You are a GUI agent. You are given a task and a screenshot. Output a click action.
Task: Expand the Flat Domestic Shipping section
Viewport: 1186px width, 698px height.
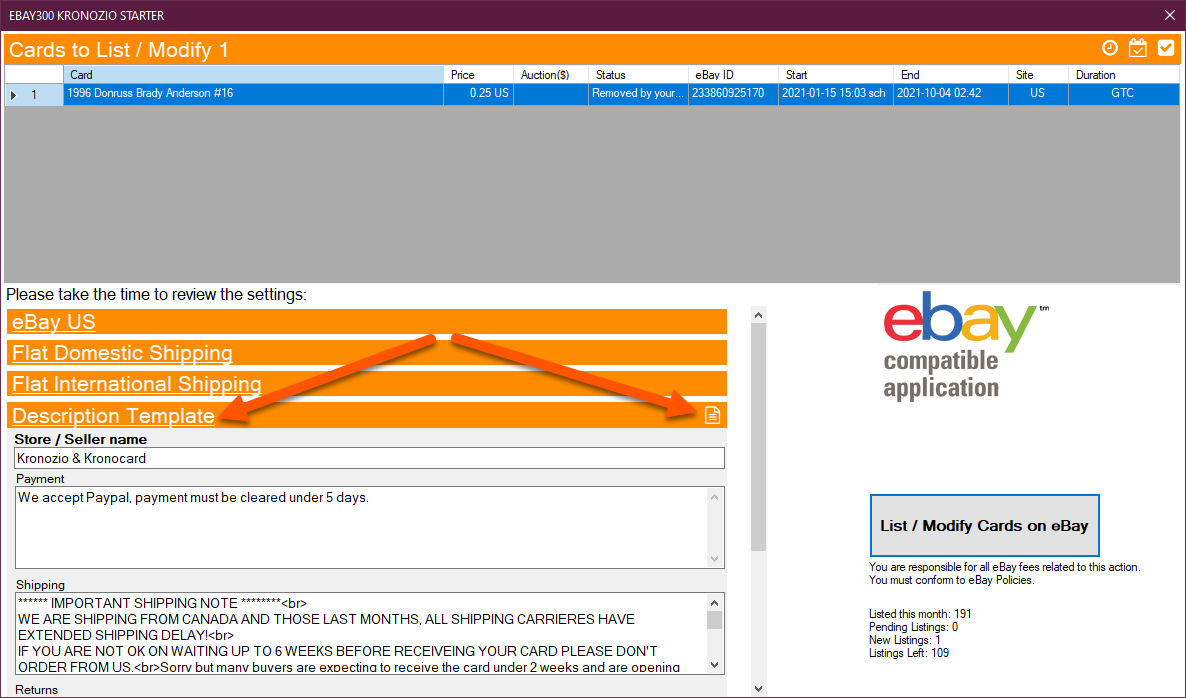click(x=122, y=353)
